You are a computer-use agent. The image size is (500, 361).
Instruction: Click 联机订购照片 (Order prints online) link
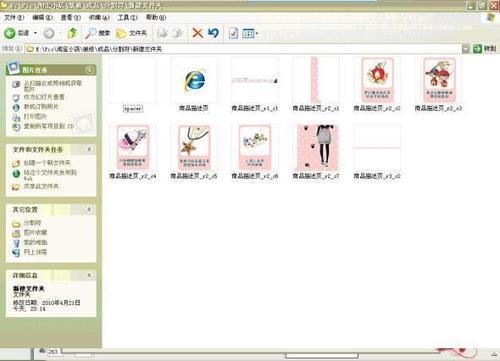point(41,107)
